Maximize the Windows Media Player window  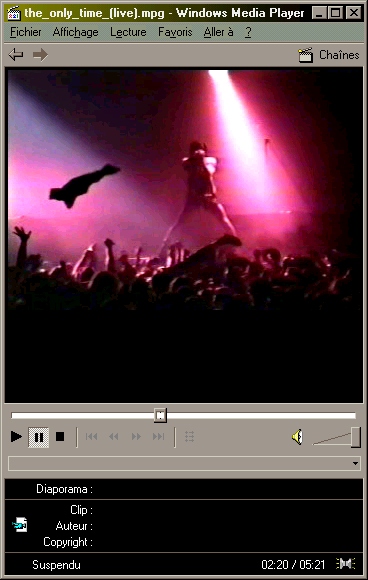click(x=335, y=13)
